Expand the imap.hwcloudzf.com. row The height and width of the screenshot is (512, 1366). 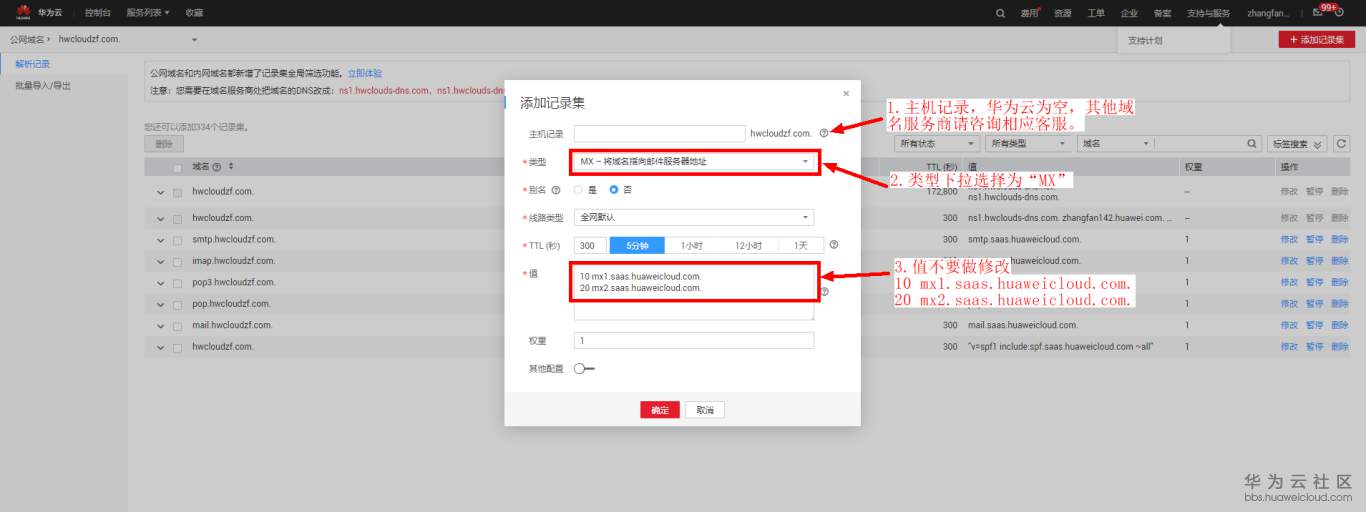coord(160,261)
